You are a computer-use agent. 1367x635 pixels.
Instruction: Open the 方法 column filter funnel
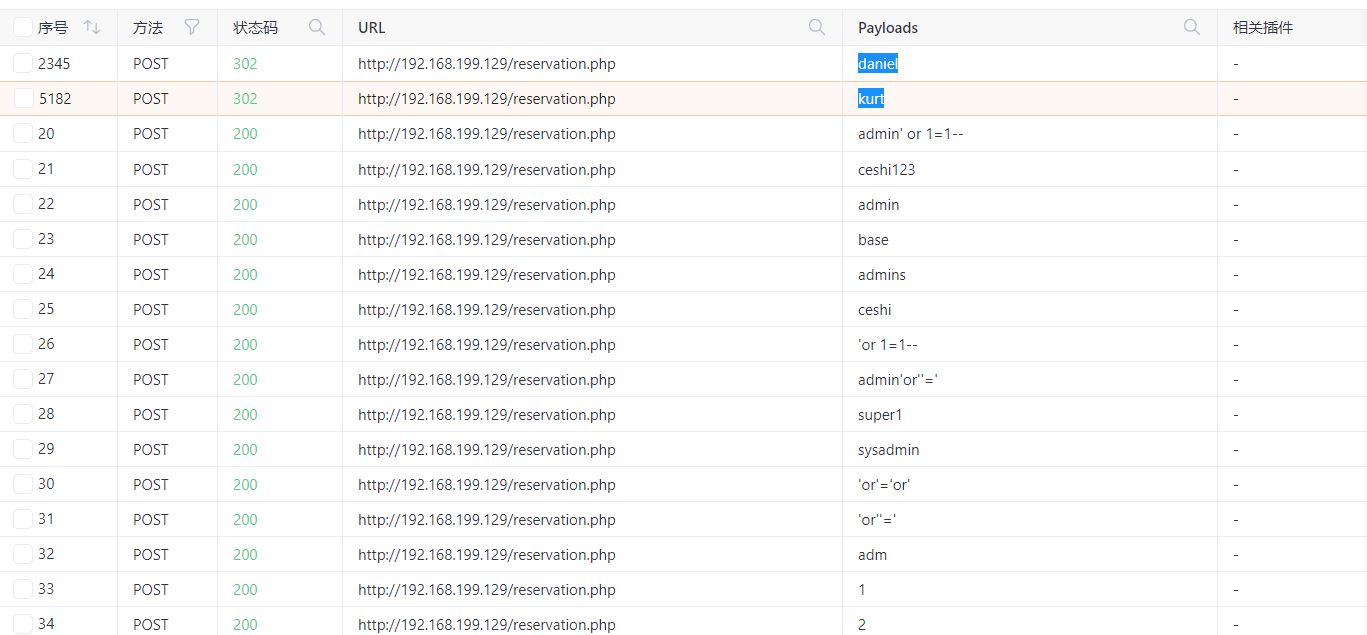pyautogui.click(x=192, y=28)
